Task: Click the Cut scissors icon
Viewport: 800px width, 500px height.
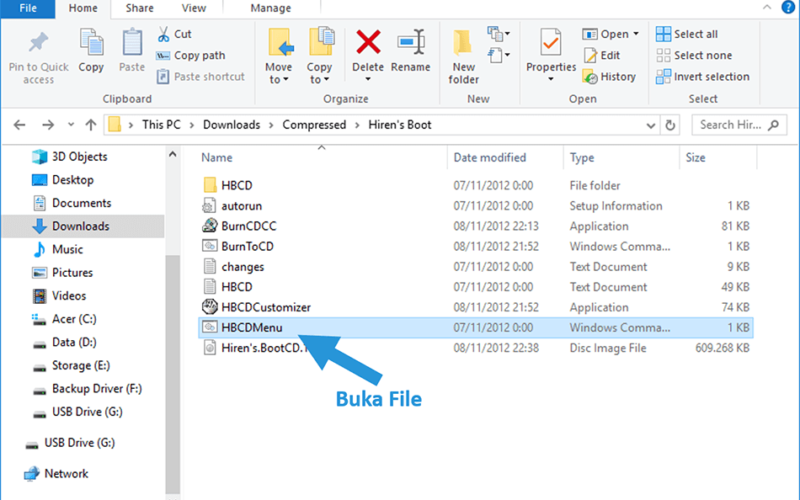Action: pos(163,34)
